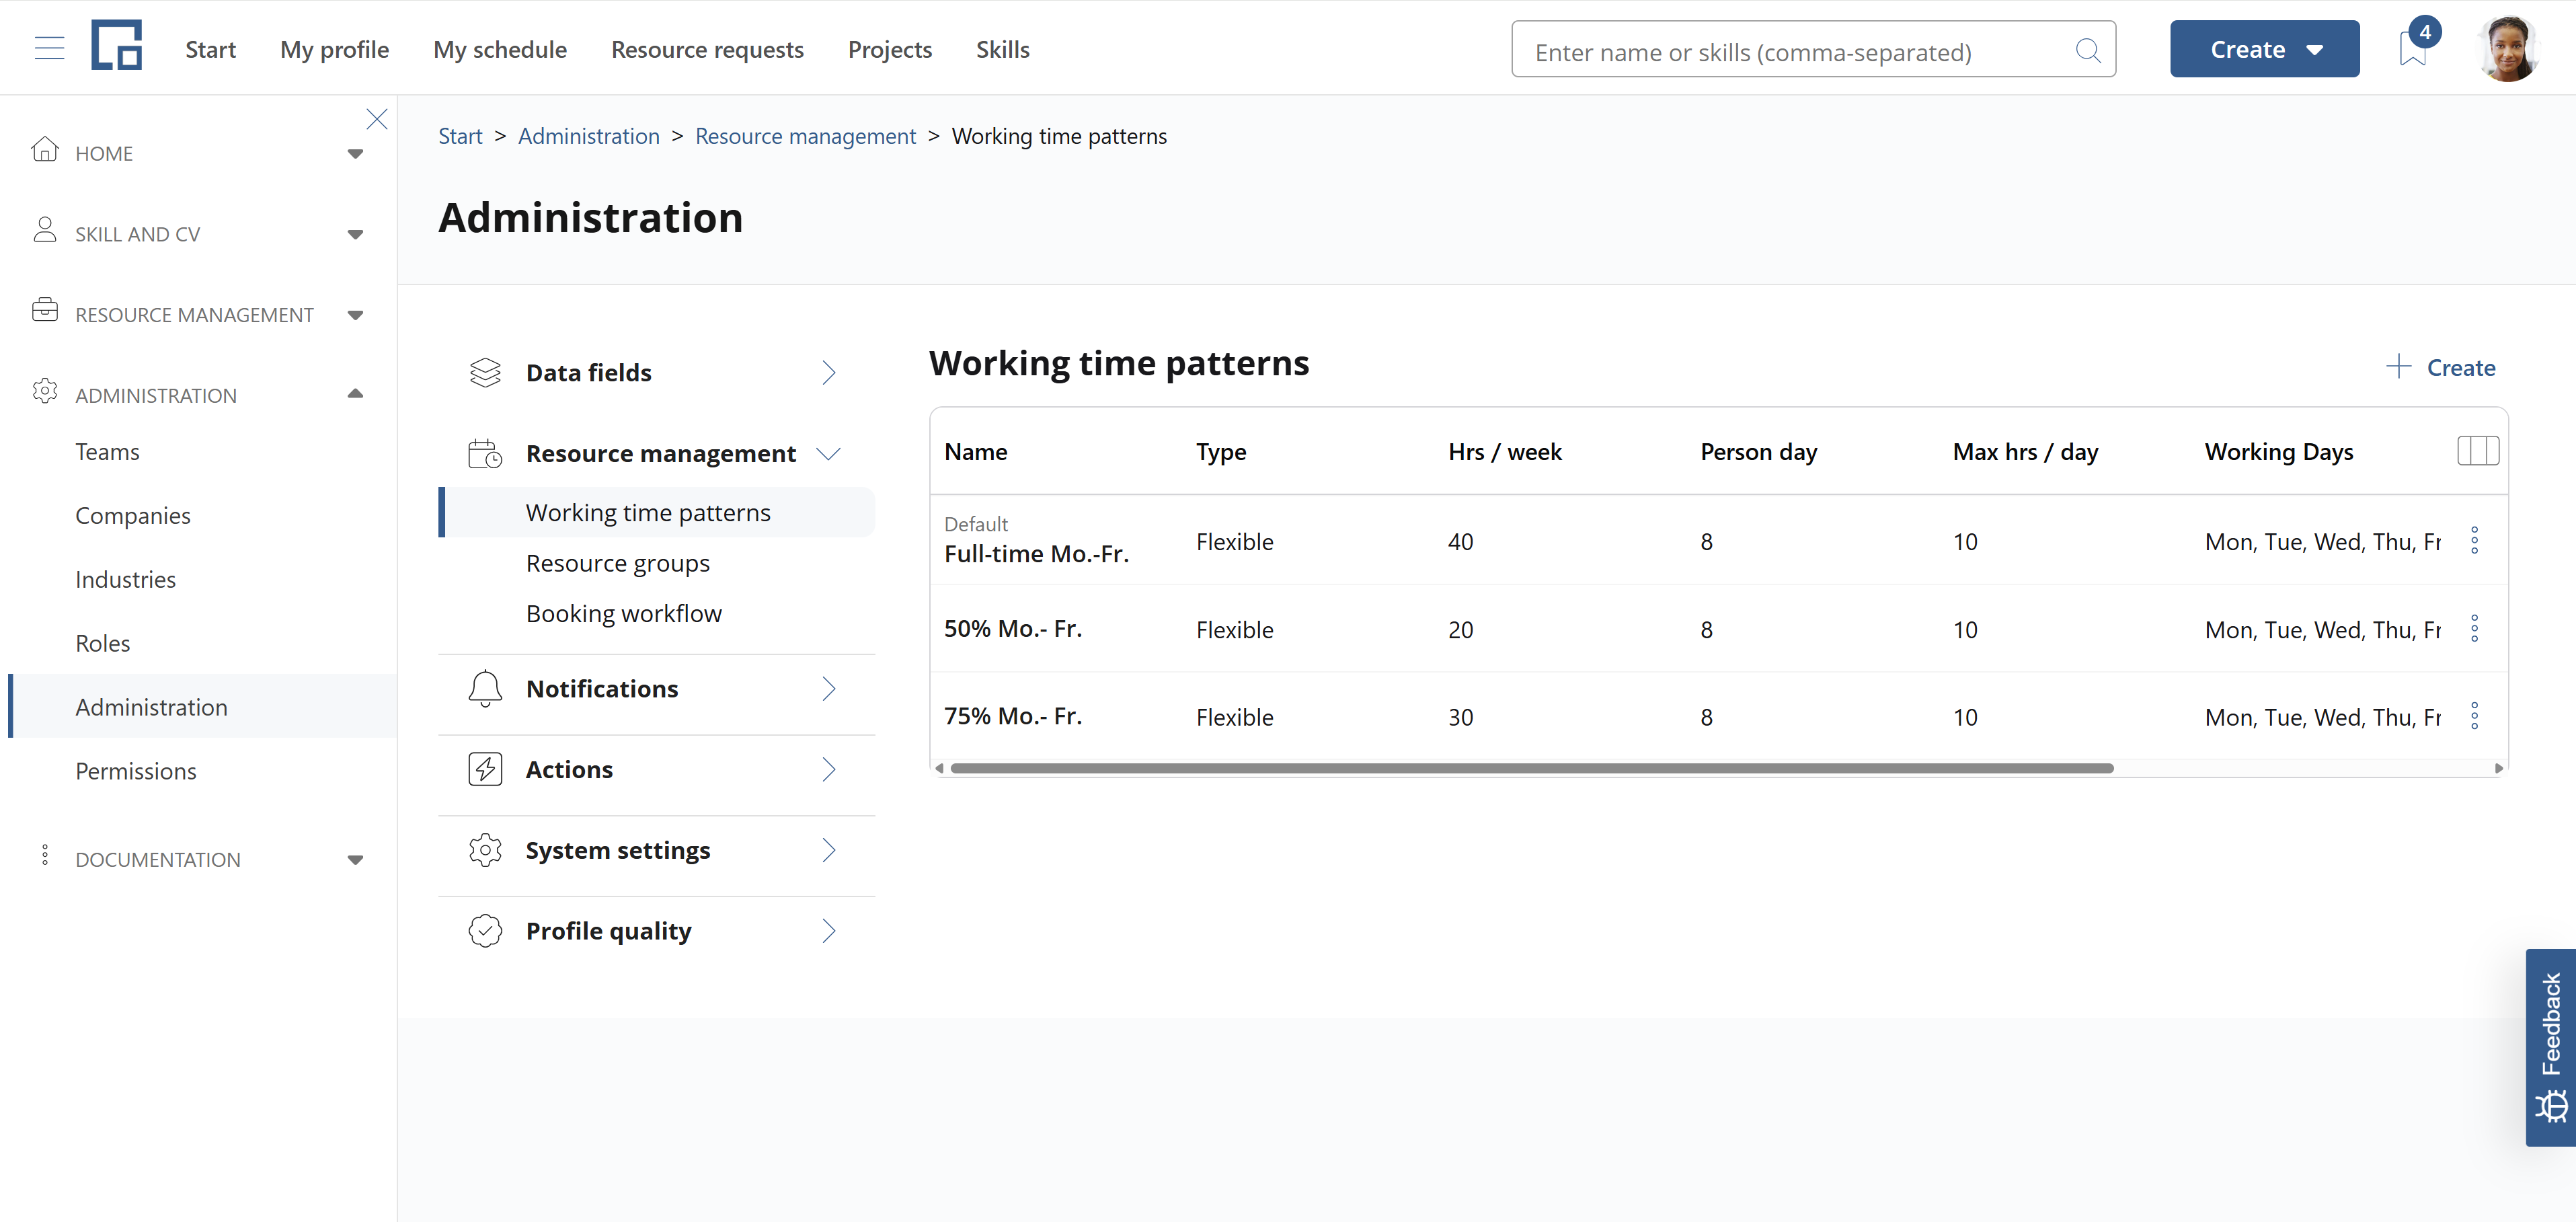
Task: Click the Home house icon
Action: tap(45, 150)
